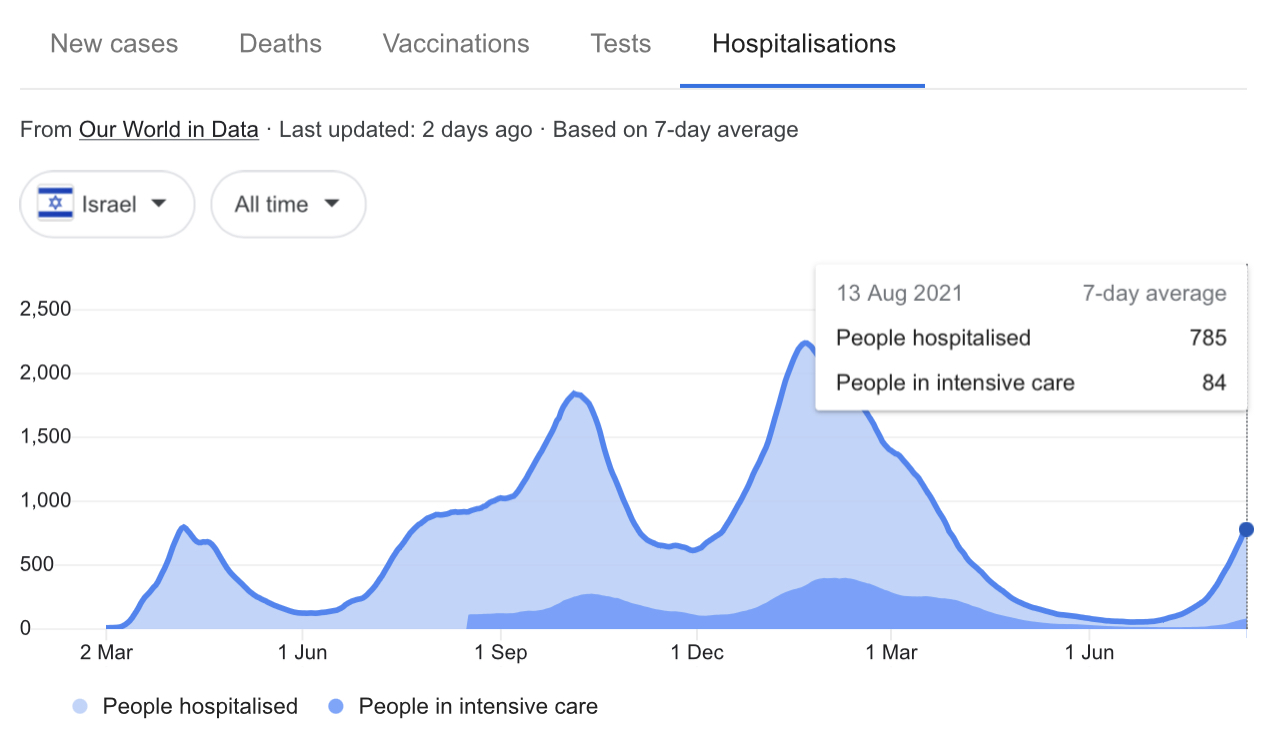Image resolution: width=1267 pixels, height=739 pixels.
Task: Click the People in intensive care legend dot
Action: pyautogui.click(x=336, y=707)
